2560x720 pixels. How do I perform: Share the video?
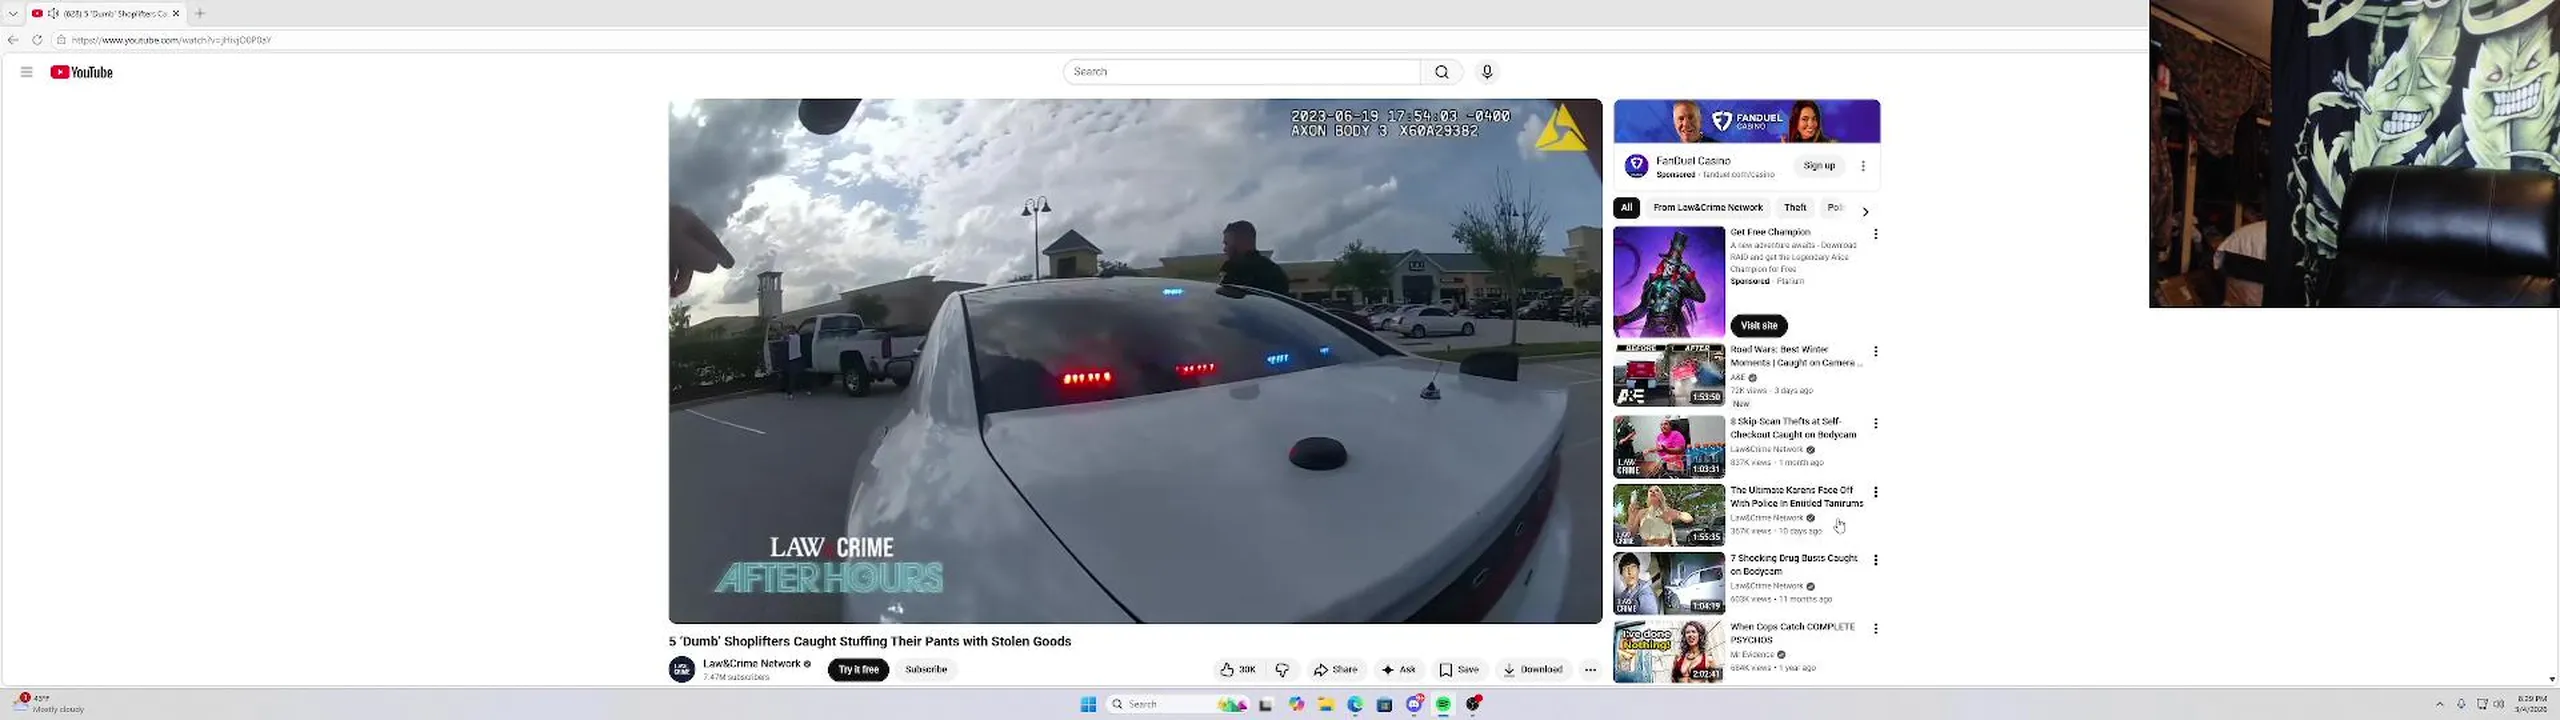pyautogui.click(x=1336, y=670)
